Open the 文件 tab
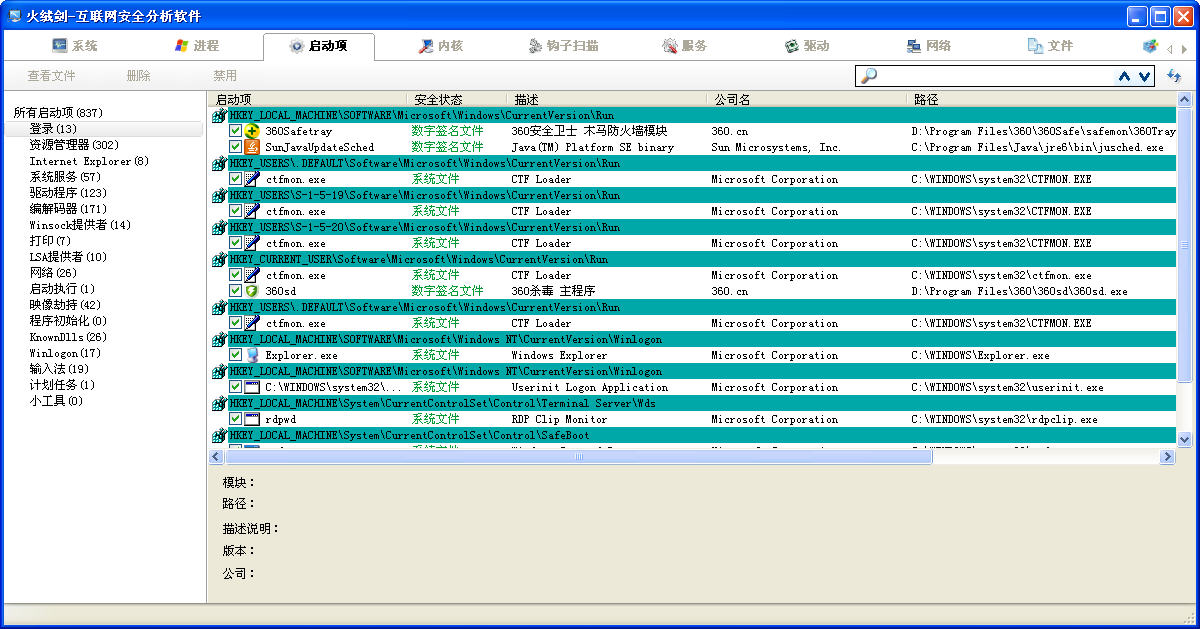 (x=1051, y=46)
